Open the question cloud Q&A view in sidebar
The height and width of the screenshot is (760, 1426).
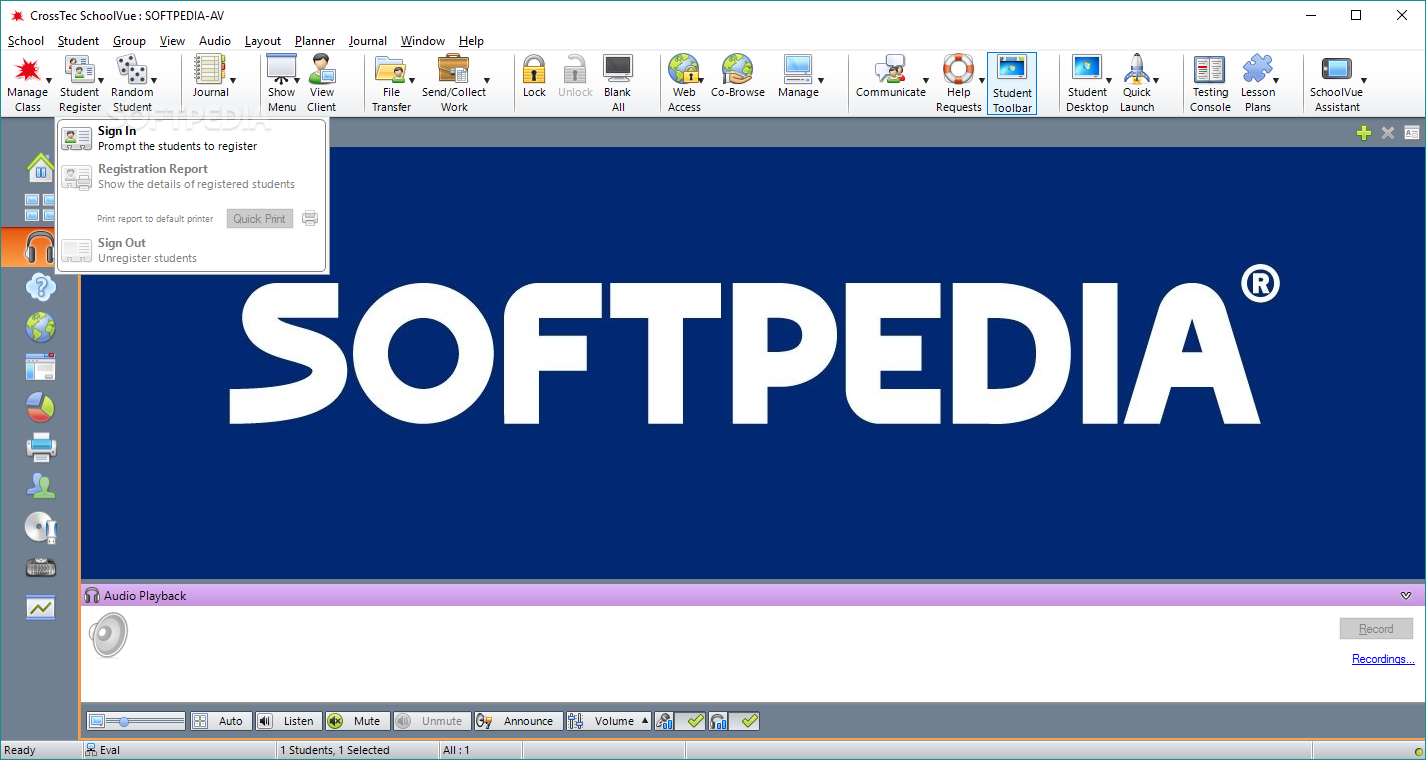[40, 287]
